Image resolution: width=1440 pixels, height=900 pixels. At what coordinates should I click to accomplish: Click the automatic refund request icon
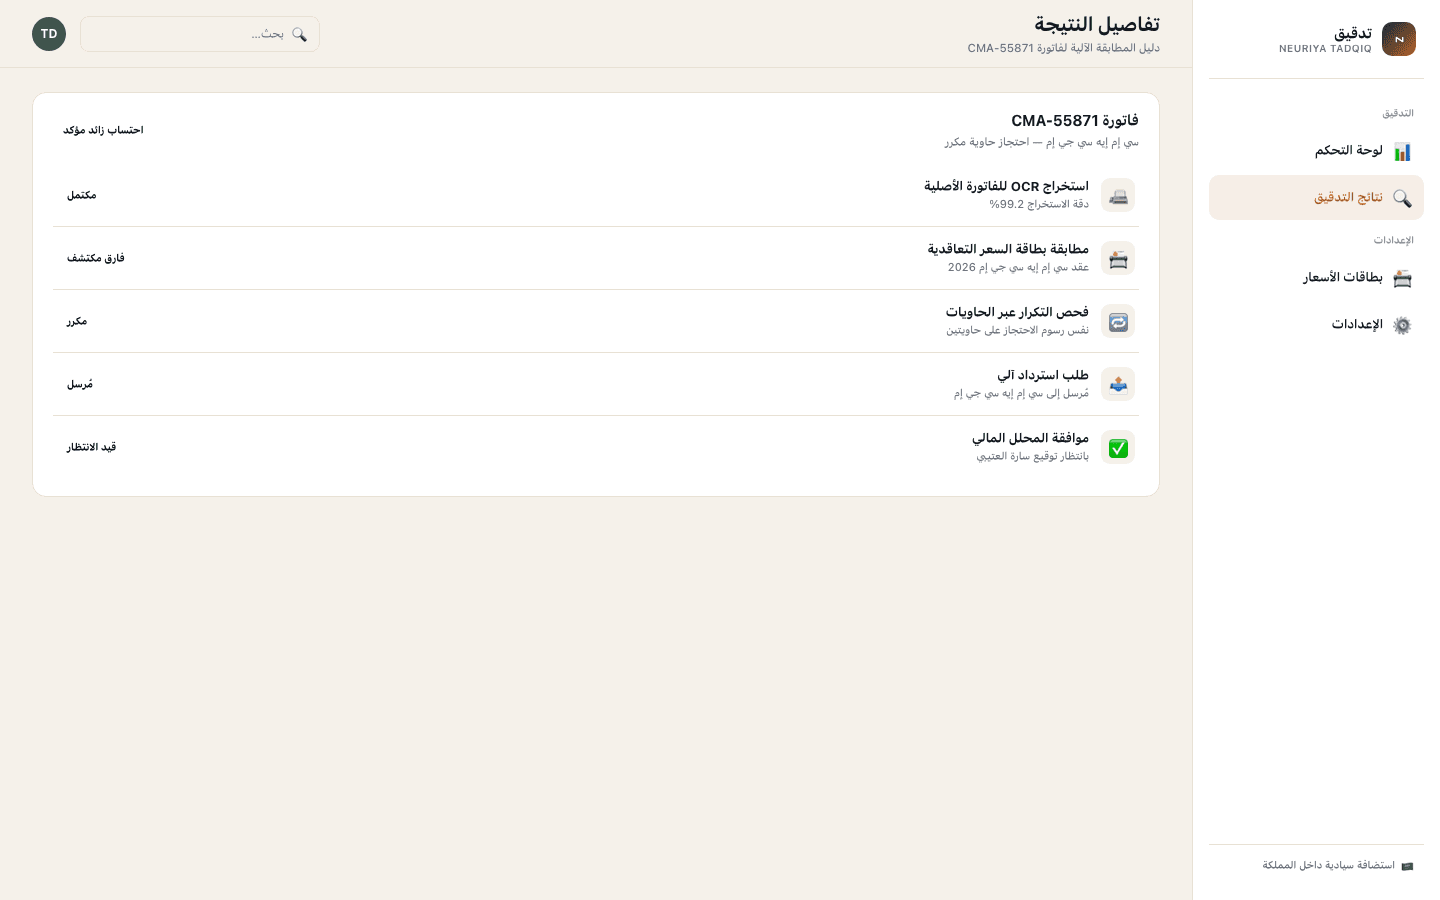click(x=1118, y=384)
